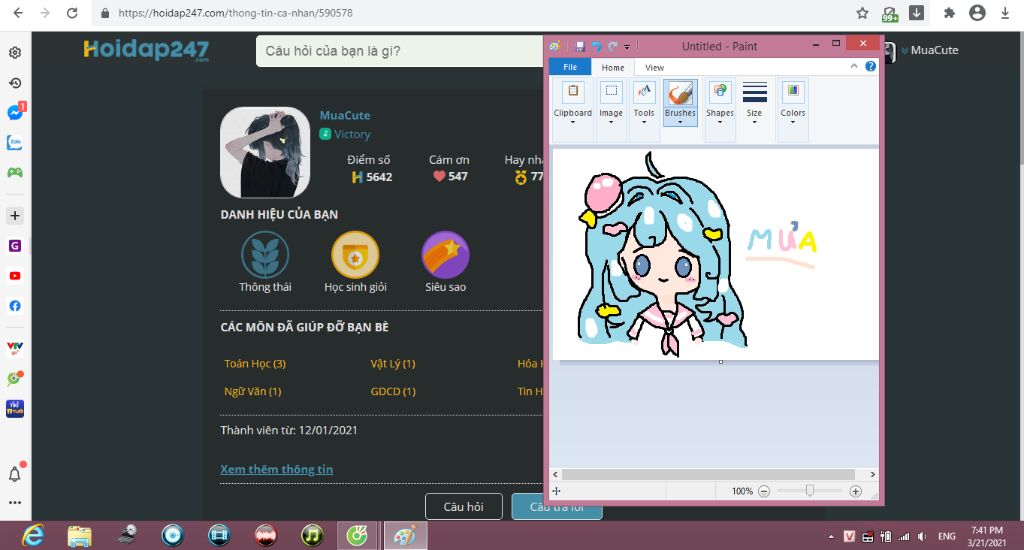Click the Hoidap247 logo
1024x550 pixels.
[146, 50]
